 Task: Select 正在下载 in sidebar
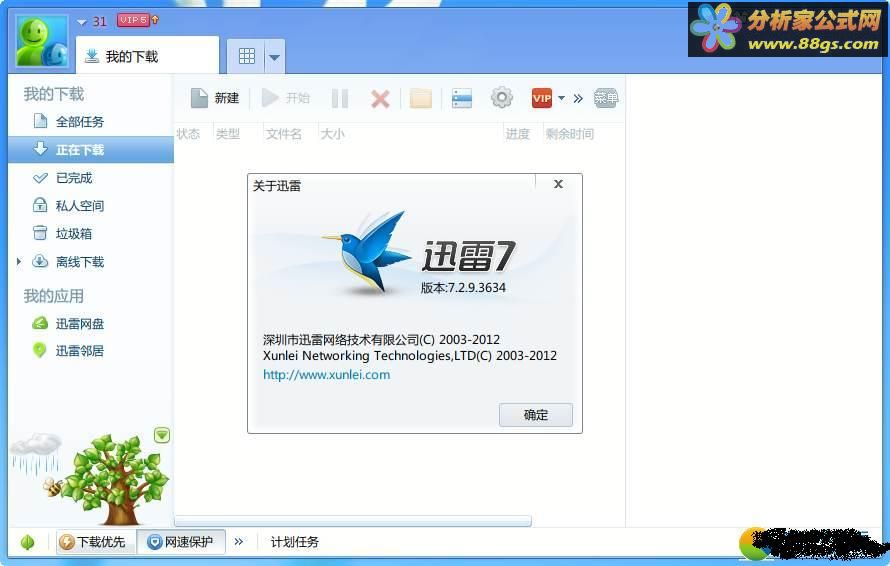pos(91,150)
